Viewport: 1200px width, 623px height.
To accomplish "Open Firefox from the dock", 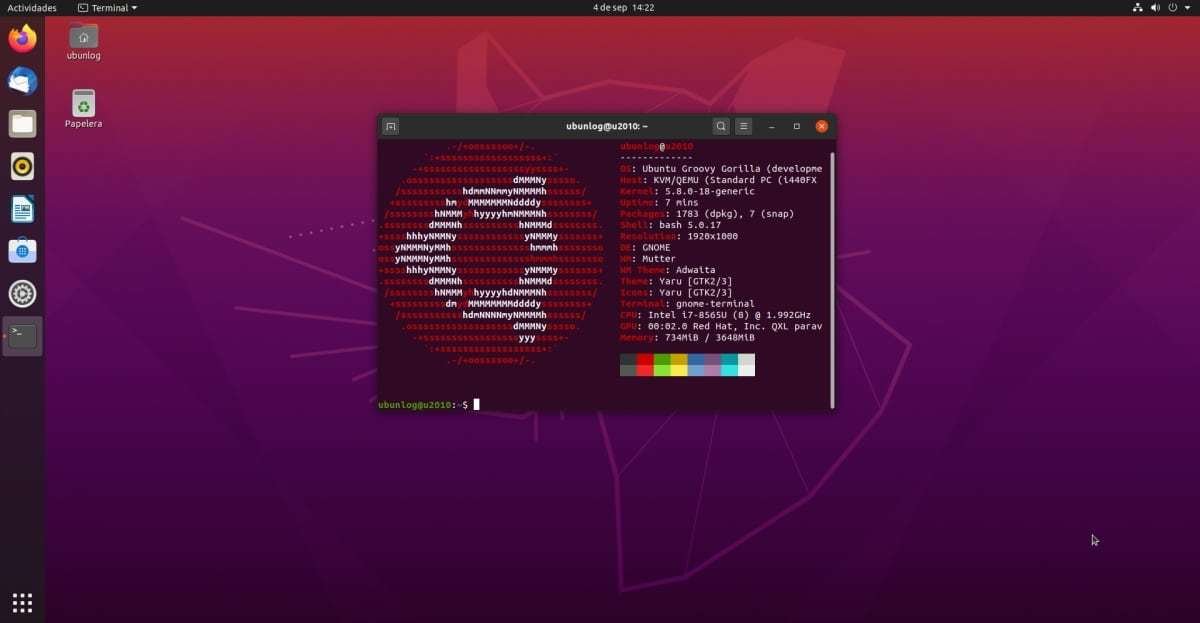I will point(22,39).
